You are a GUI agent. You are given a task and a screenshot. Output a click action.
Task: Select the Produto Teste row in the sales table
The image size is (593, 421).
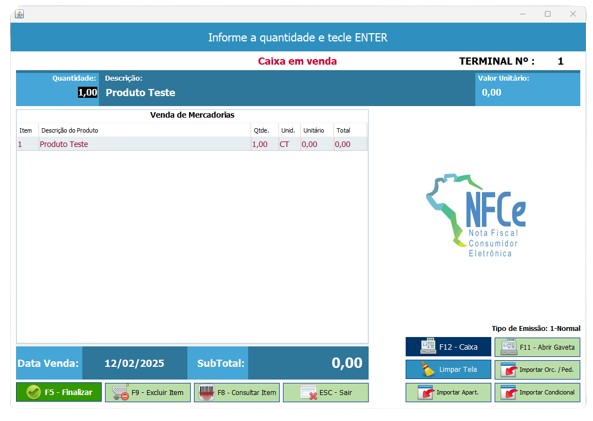coord(192,144)
